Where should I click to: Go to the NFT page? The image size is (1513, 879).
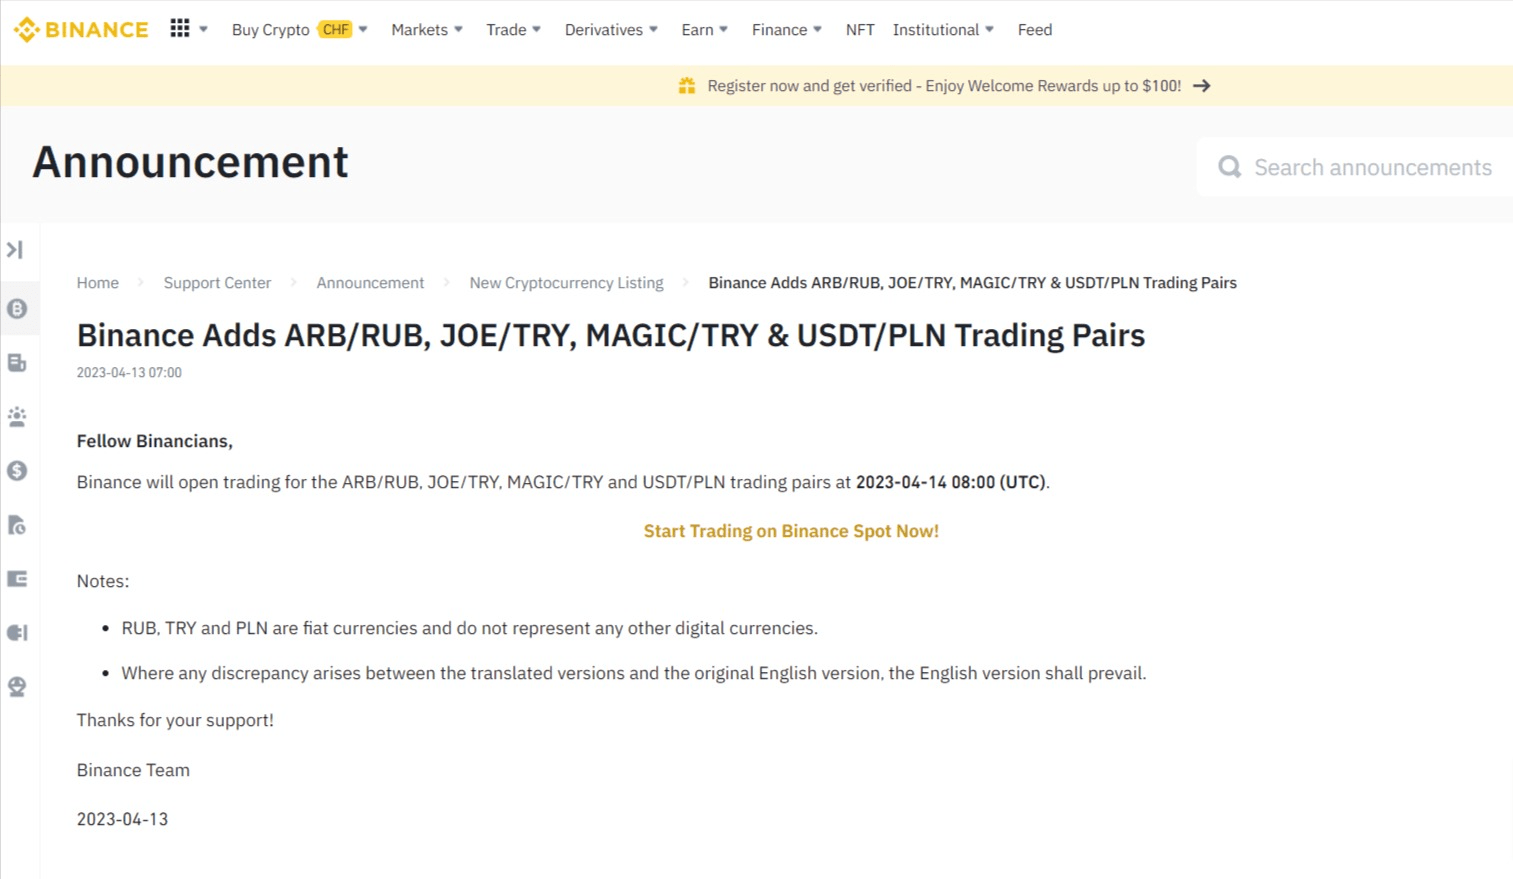(860, 30)
